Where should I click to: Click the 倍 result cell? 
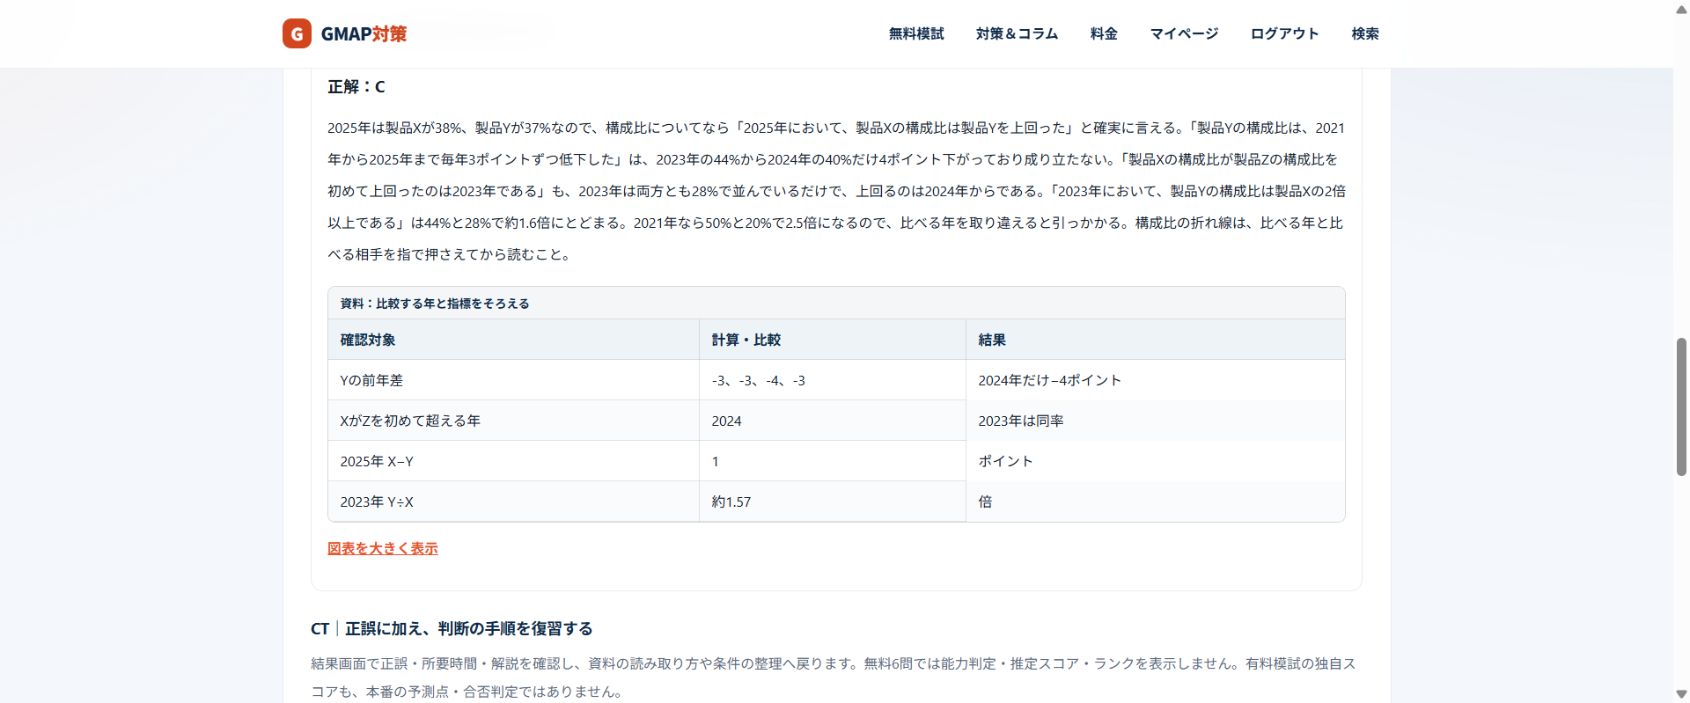coord(1155,502)
